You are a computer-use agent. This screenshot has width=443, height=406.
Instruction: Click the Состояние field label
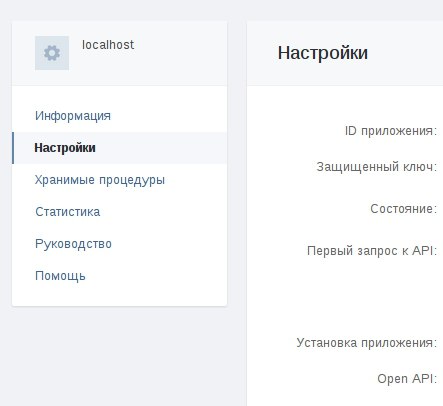[x=403, y=209]
